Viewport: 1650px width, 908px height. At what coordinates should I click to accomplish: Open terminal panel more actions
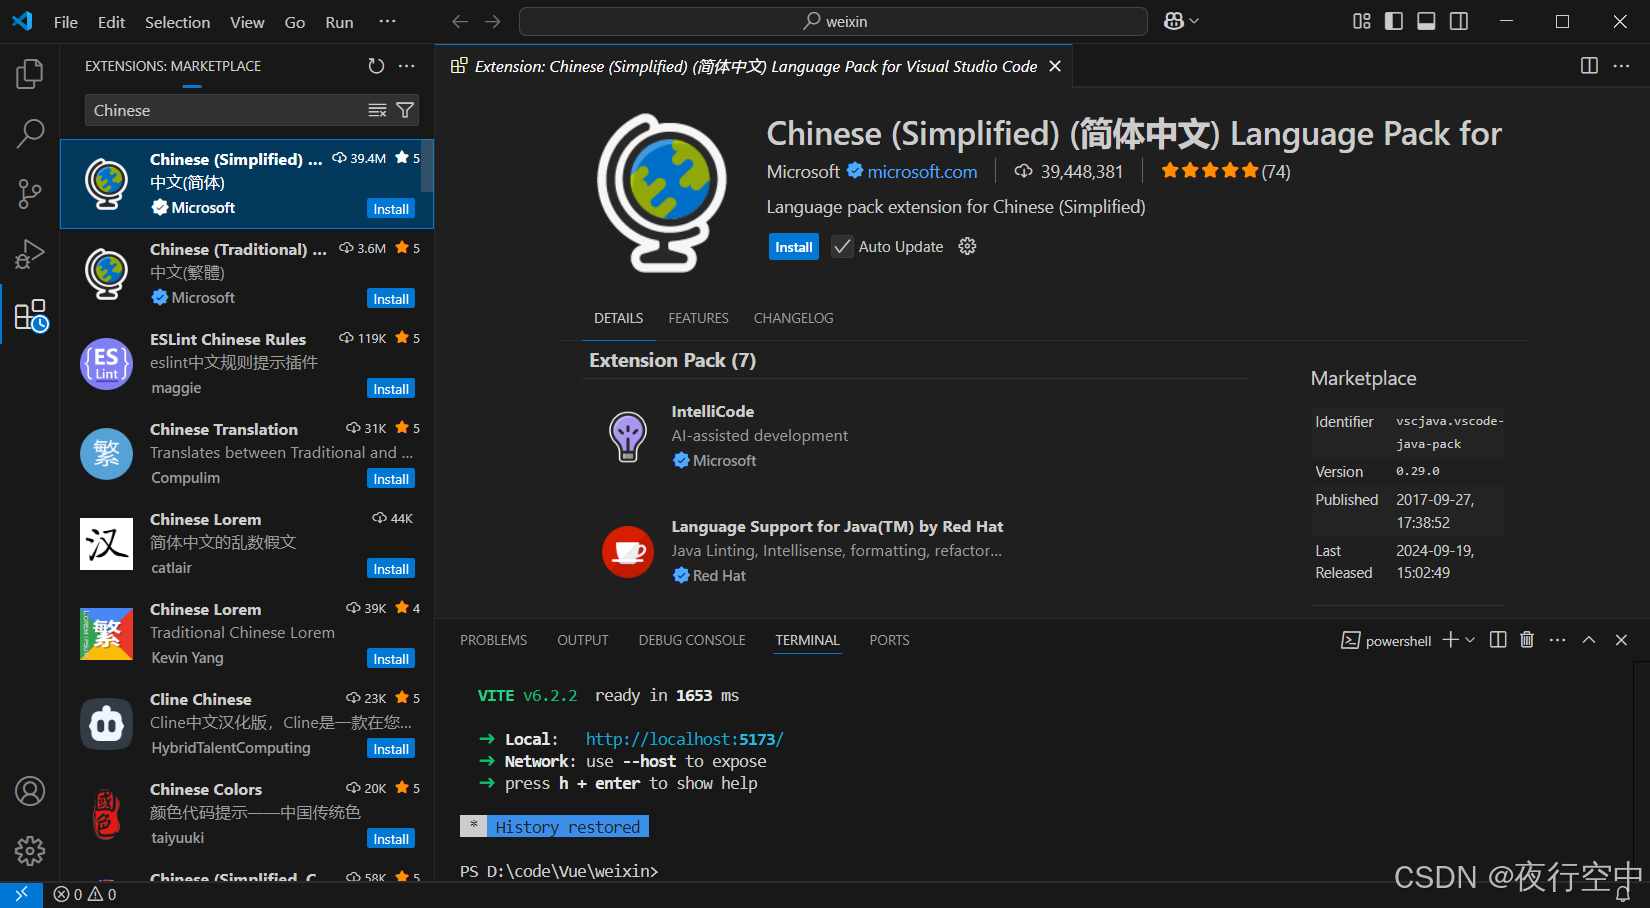tap(1557, 640)
